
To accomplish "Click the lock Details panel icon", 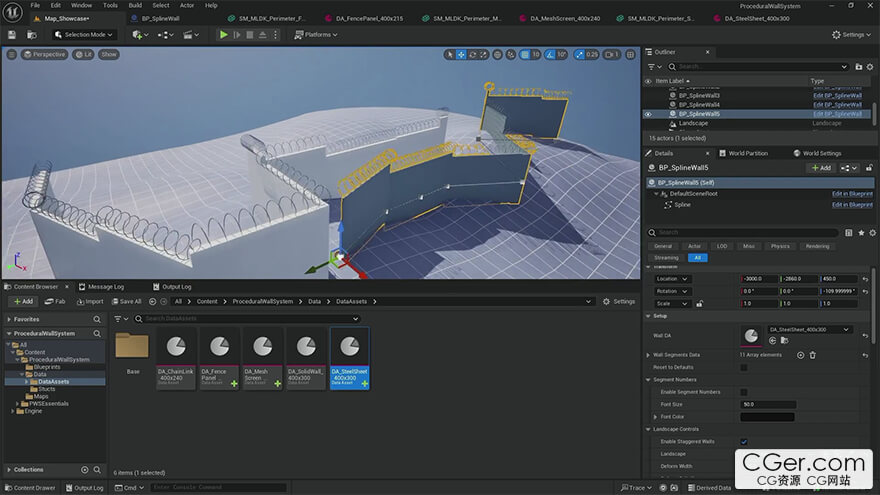I will 869,168.
